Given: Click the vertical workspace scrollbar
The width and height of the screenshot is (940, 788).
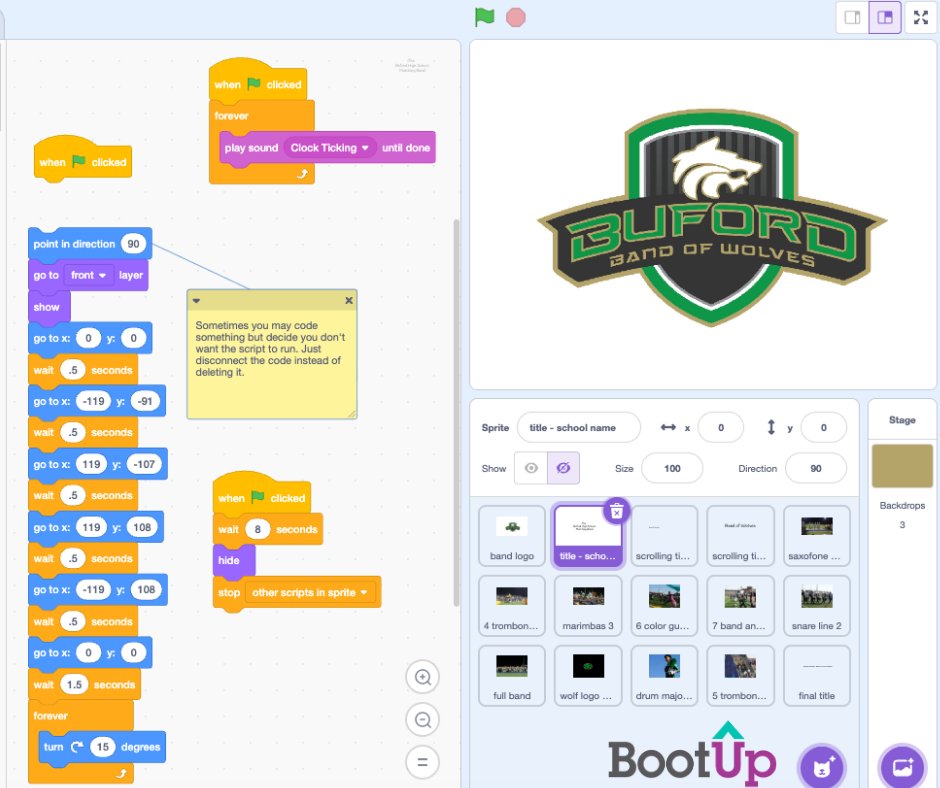Looking at the screenshot, I should click(456, 413).
